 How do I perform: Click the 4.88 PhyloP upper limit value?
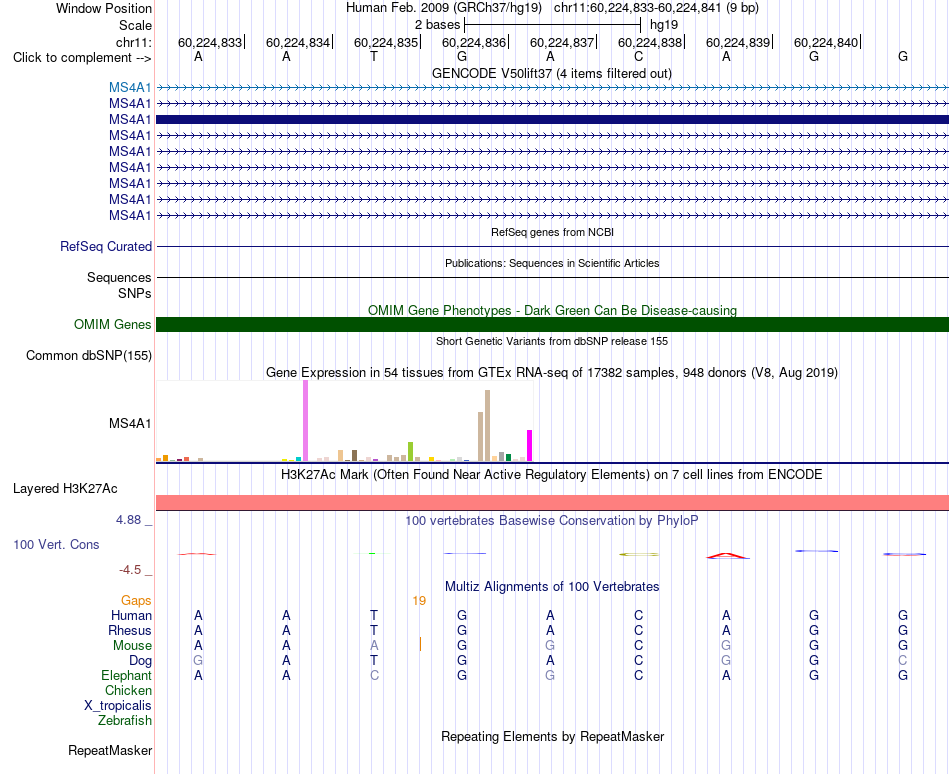pyautogui.click(x=128, y=520)
